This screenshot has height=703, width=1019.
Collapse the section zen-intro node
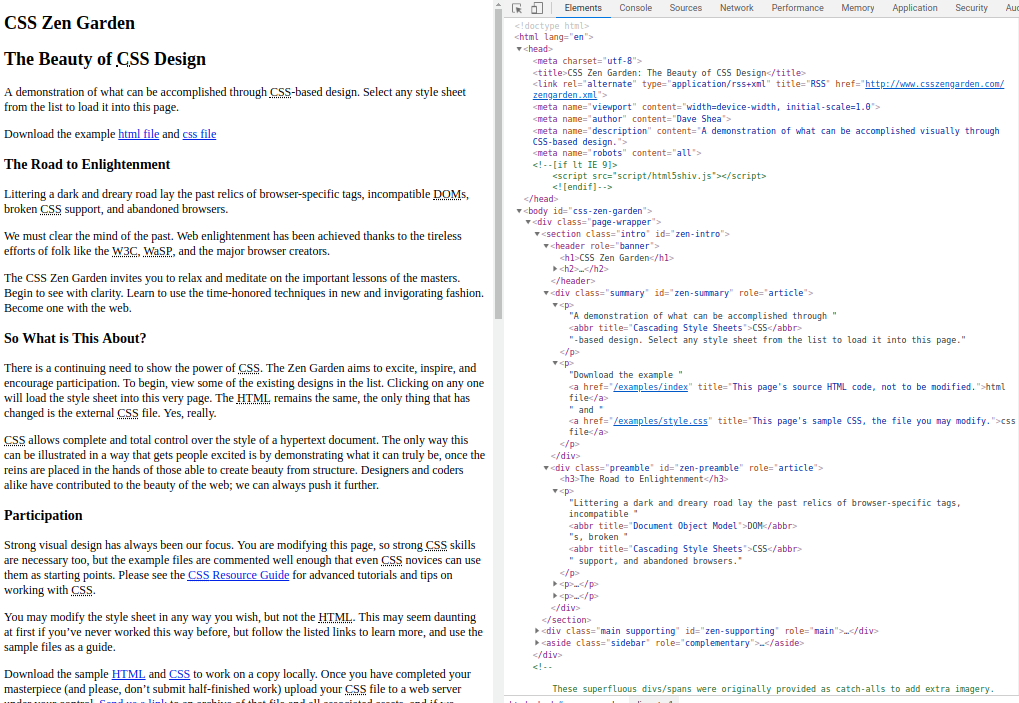537,234
